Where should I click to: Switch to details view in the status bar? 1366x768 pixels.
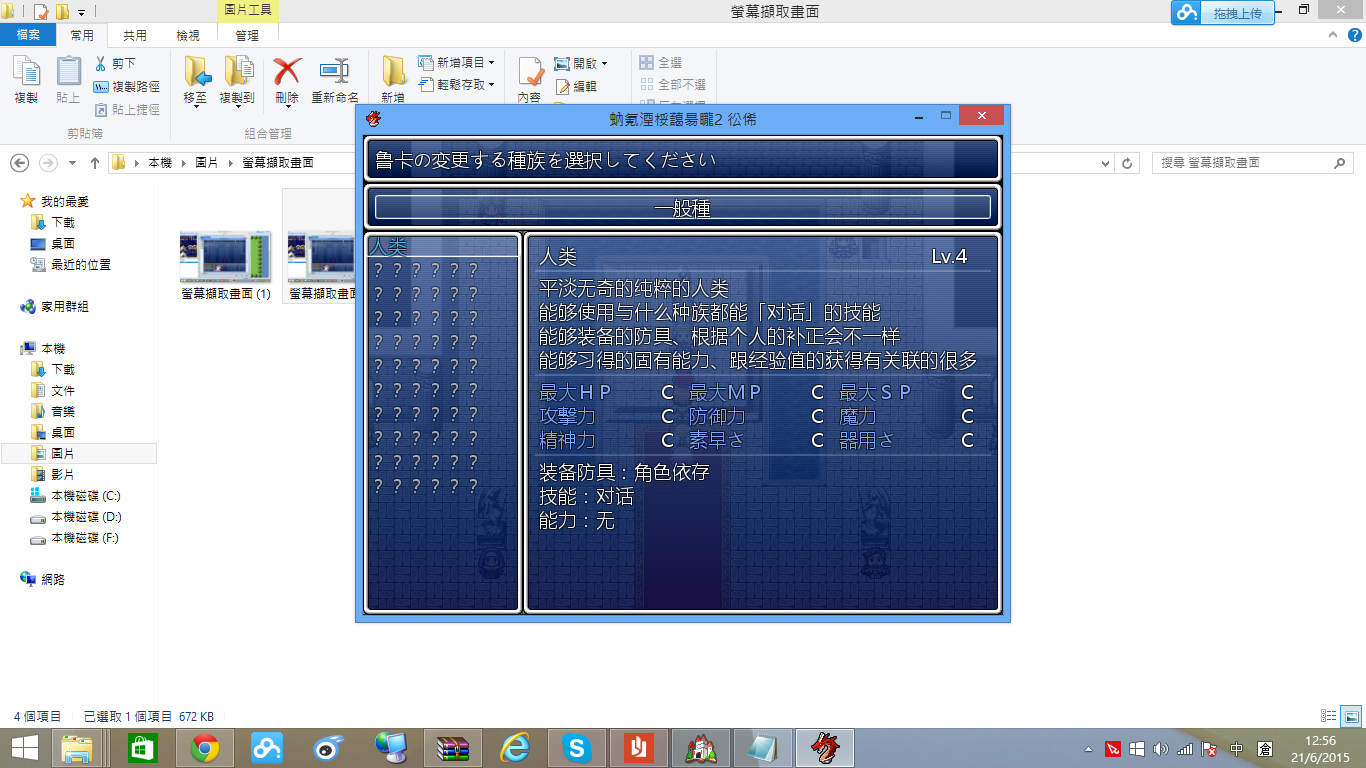[x=1329, y=716]
